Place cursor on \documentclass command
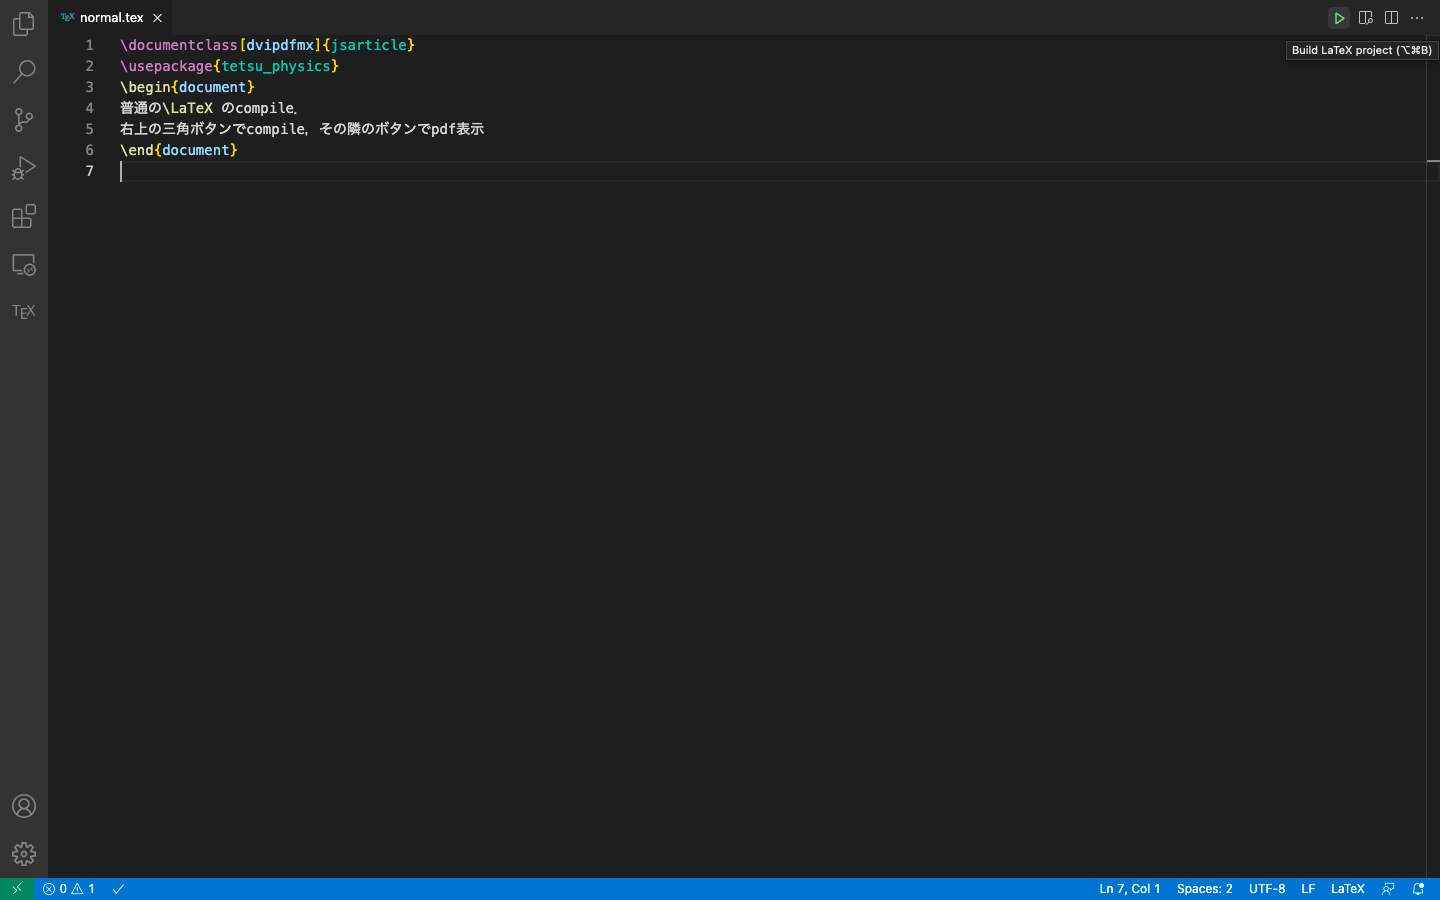 (x=179, y=45)
